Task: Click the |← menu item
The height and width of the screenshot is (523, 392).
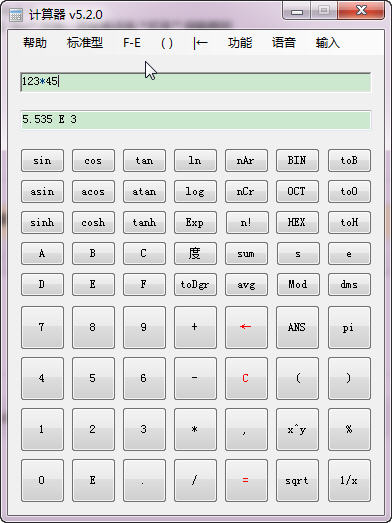Action: (201, 43)
